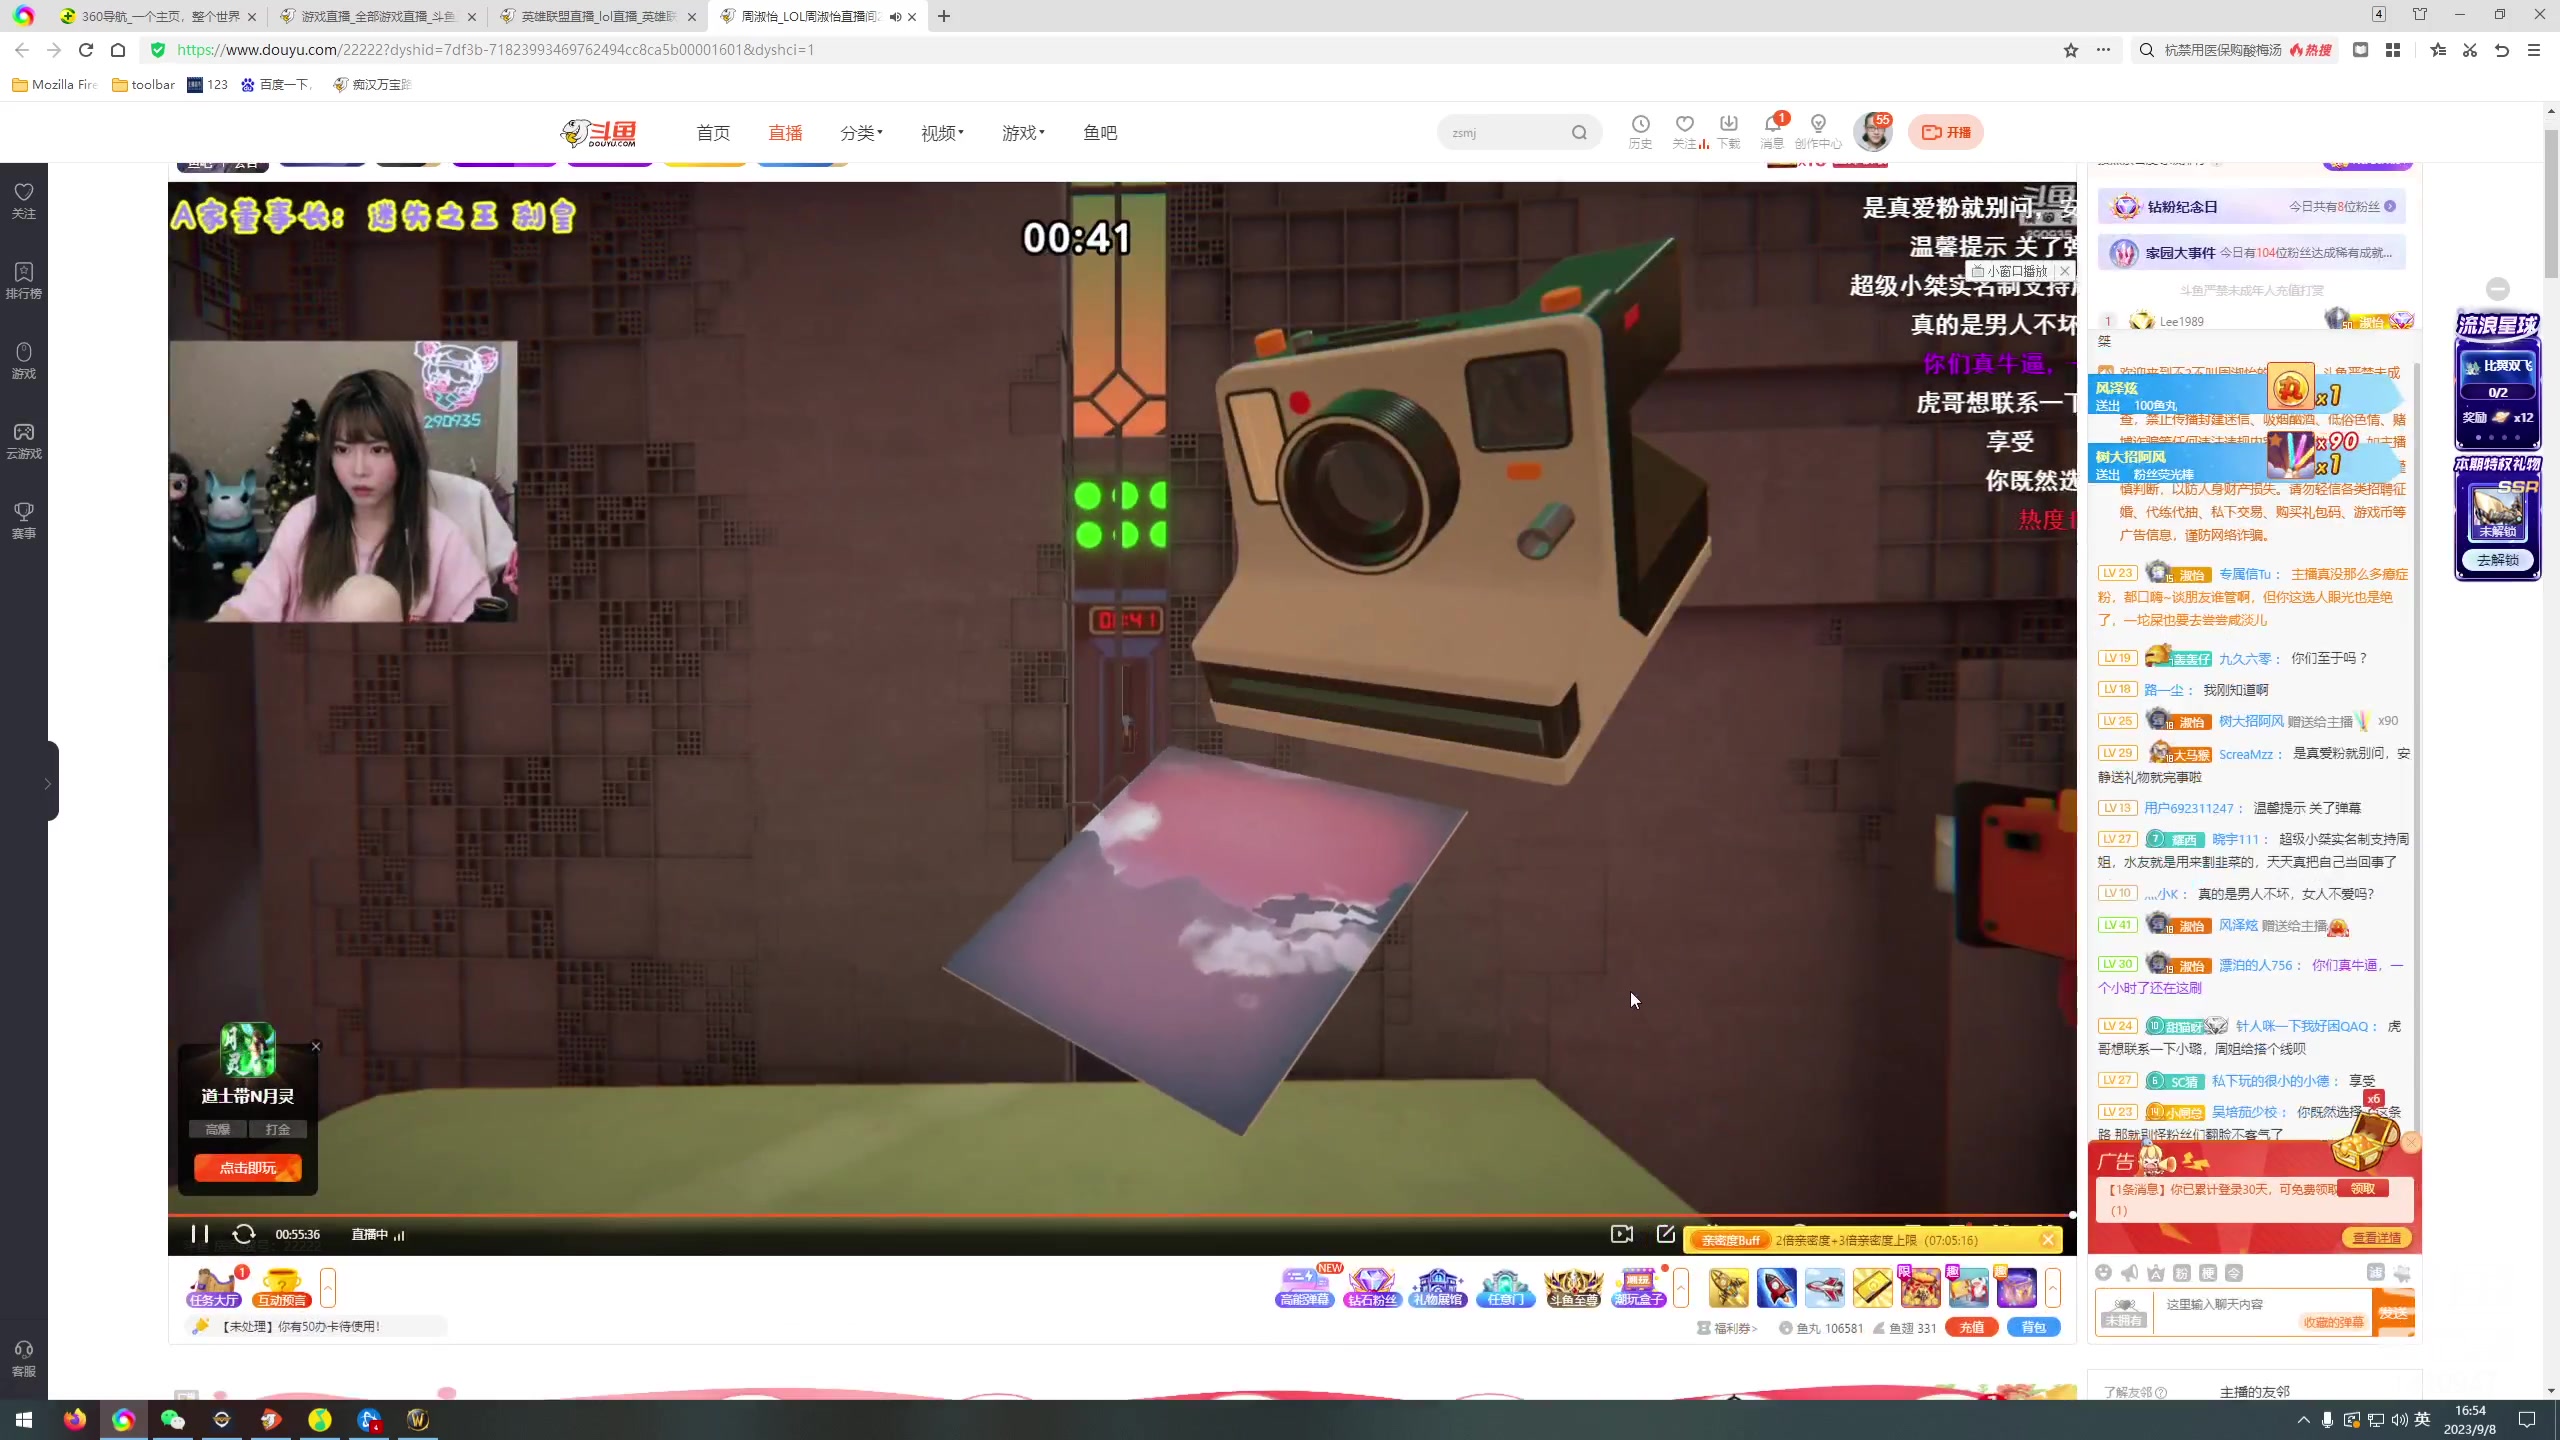
Task: Open 礼物展馆 gift gallery icon
Action: tap(1438, 1287)
